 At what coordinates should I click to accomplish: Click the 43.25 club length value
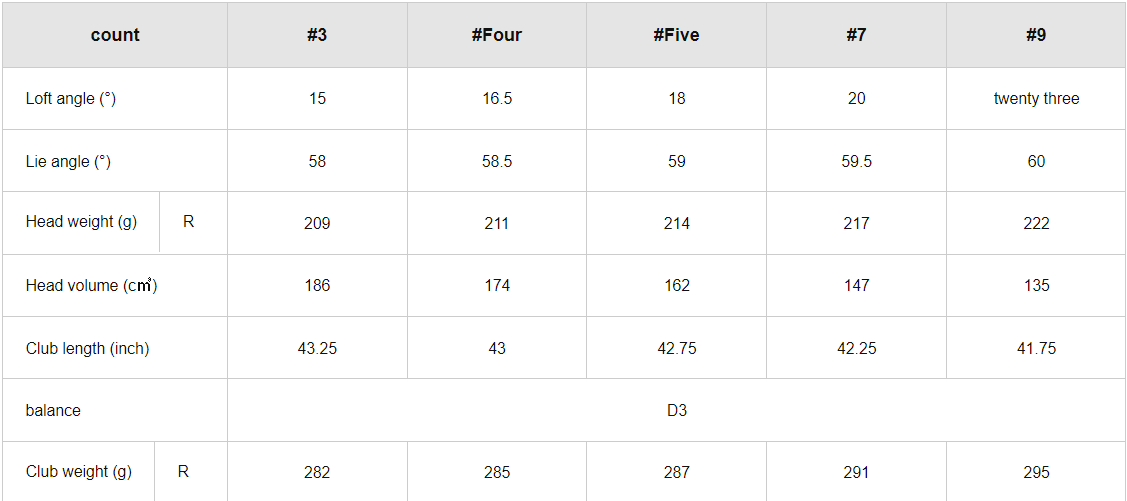(x=317, y=348)
